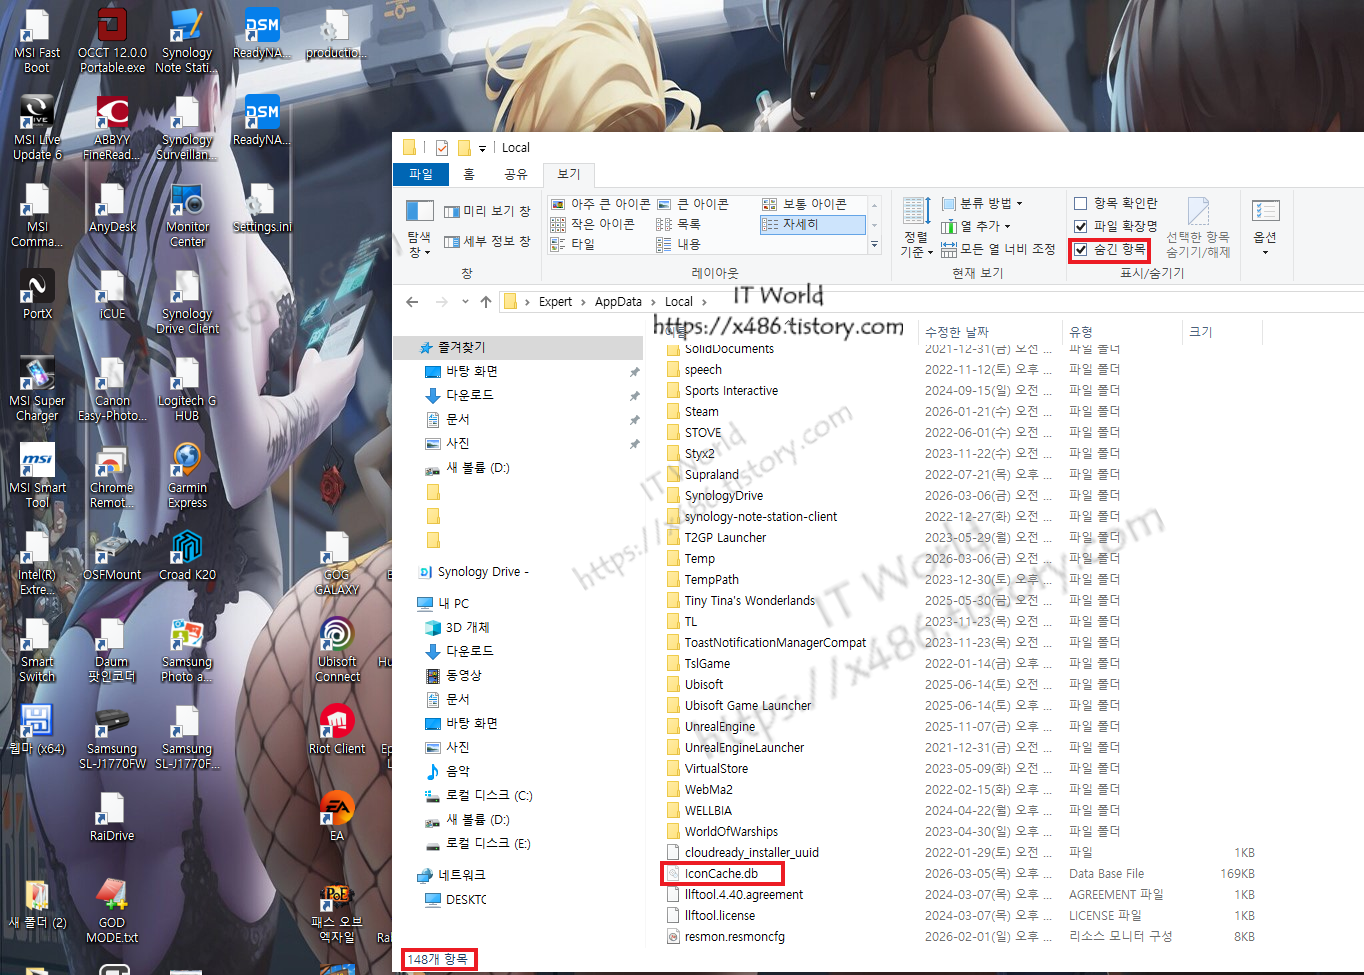Select the Garmin Express desktop icon
Viewport: 1364px width, 975px height.
pyautogui.click(x=187, y=475)
